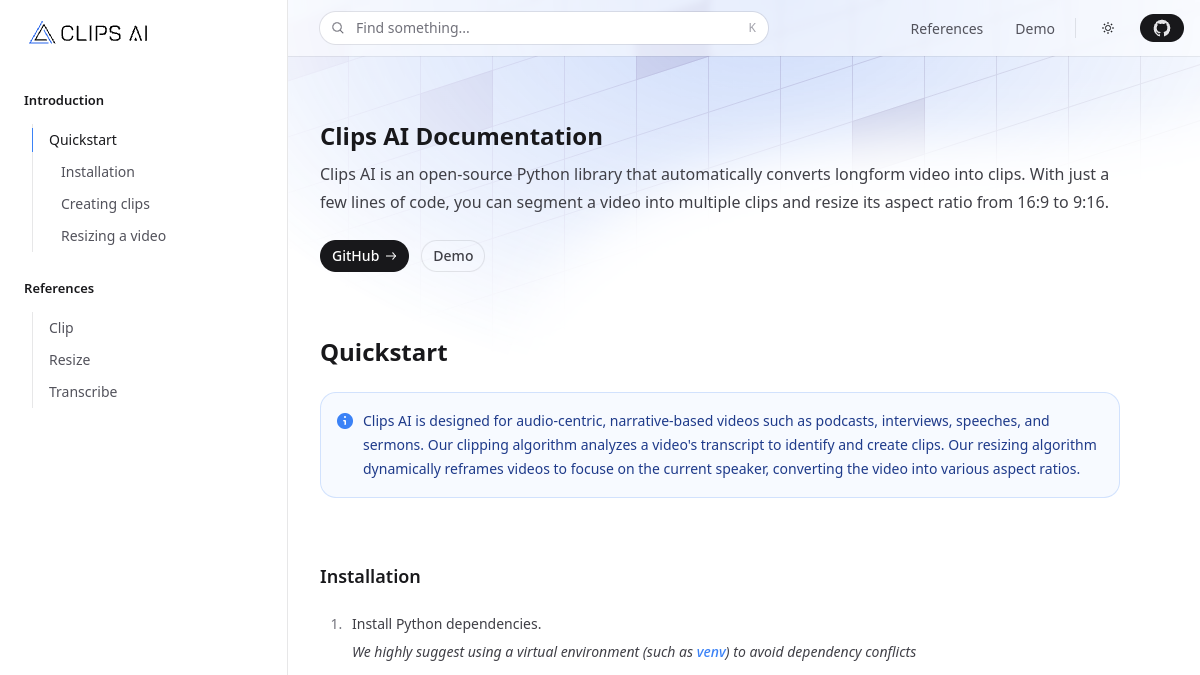Open the Clip reference page
This screenshot has width=1200, height=675.
point(61,328)
